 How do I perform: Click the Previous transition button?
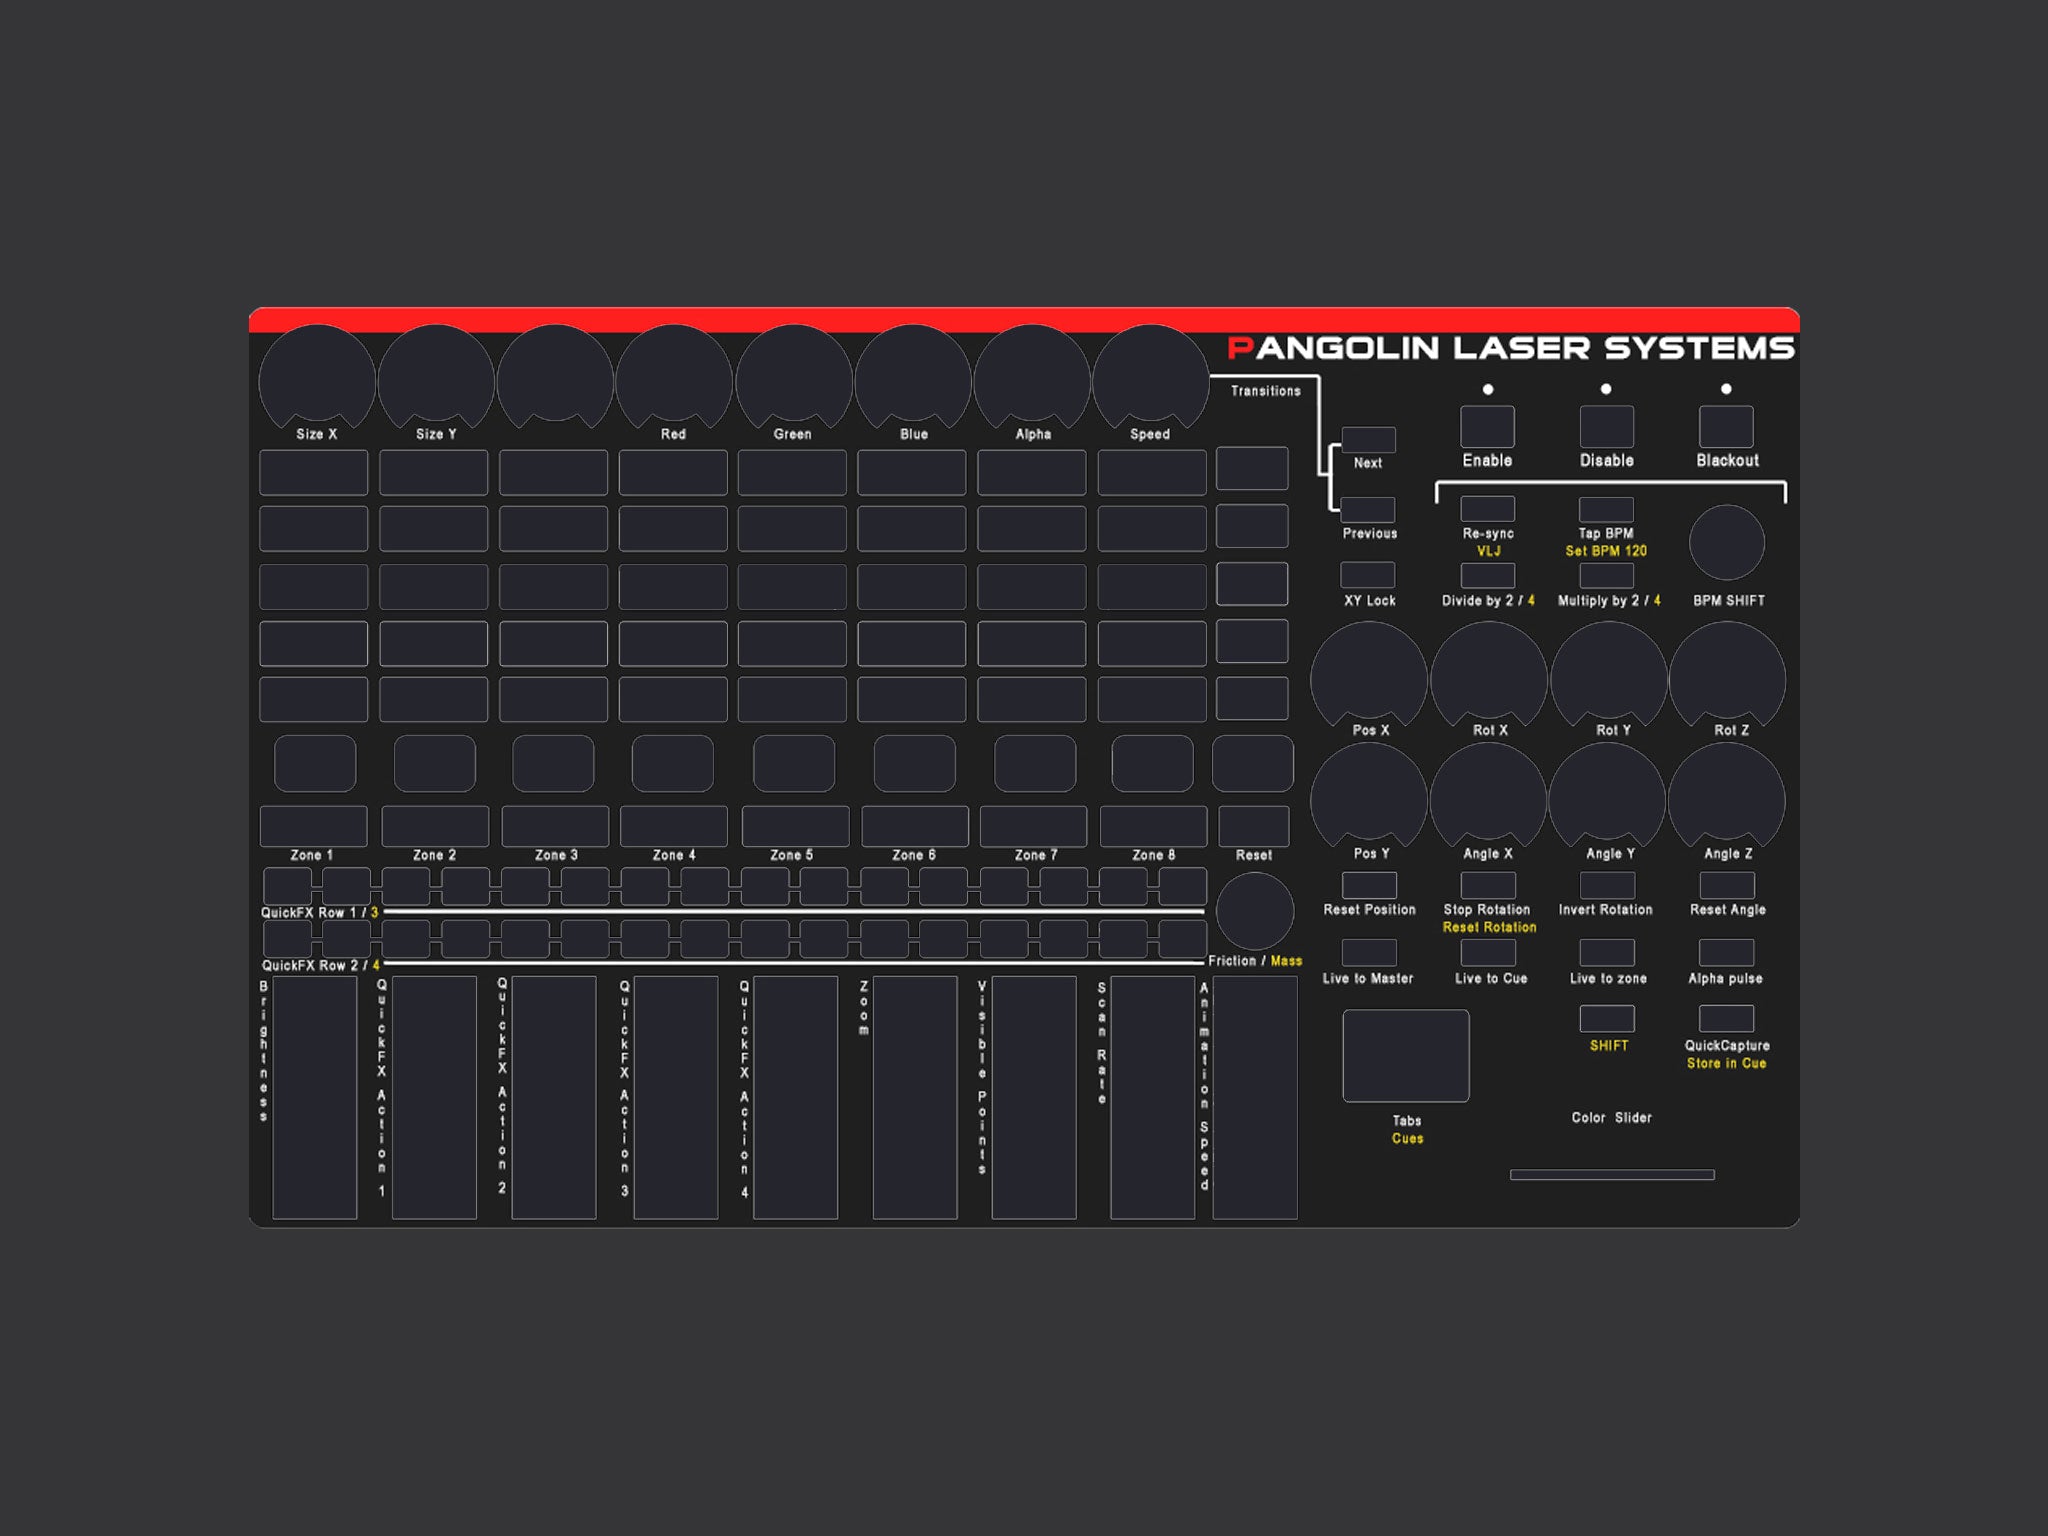pos(1368,510)
